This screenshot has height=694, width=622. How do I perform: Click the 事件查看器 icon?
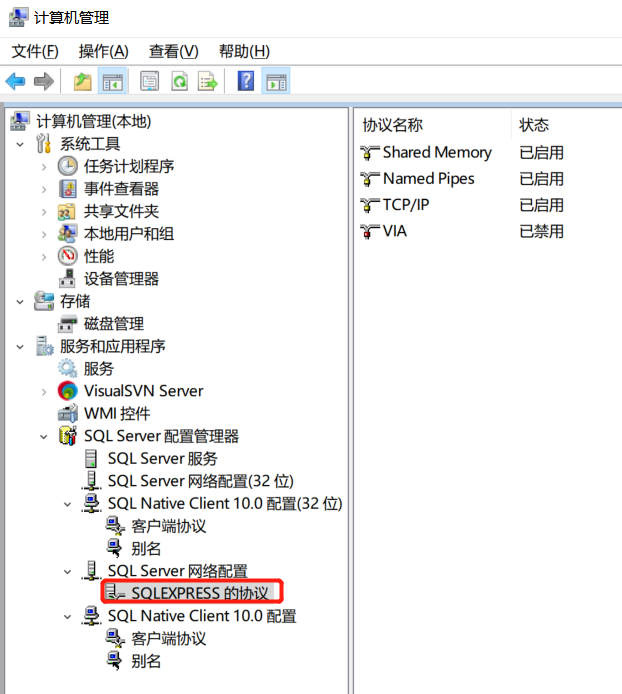pos(68,189)
